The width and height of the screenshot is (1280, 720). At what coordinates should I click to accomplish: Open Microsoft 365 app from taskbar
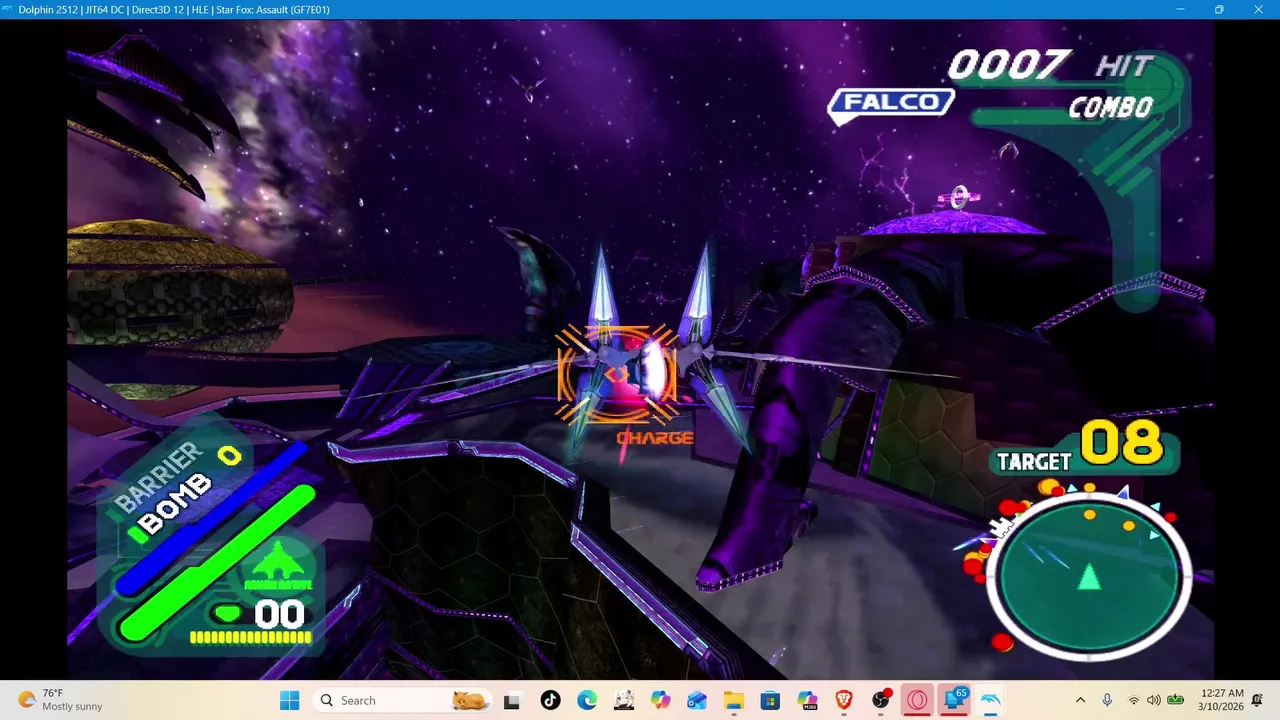[807, 700]
